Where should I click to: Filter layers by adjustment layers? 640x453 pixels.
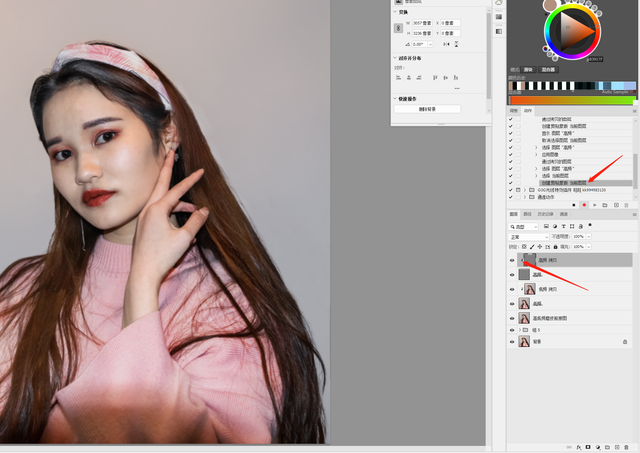tap(555, 226)
